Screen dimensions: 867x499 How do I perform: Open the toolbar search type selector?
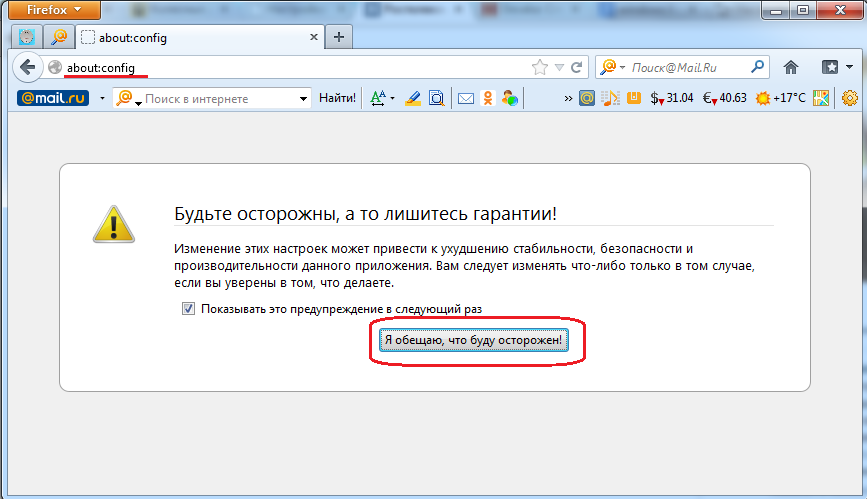128,98
